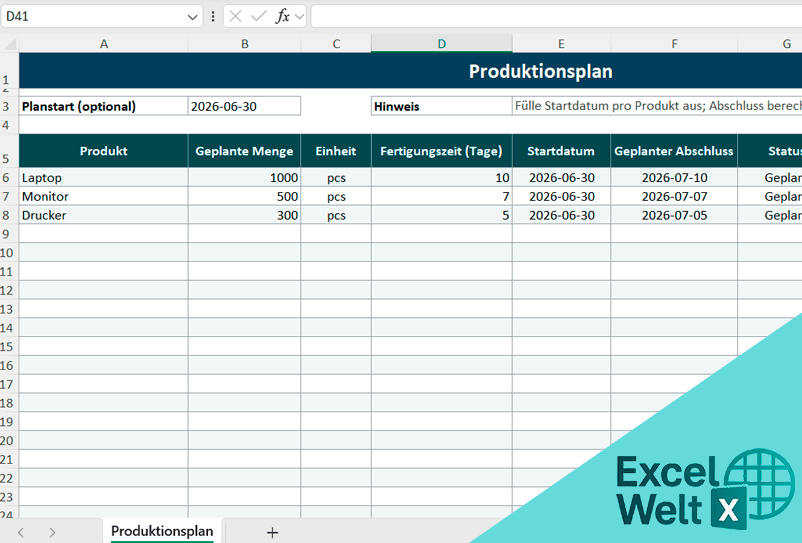
Task: Select row 3 header
Action: tap(9, 106)
